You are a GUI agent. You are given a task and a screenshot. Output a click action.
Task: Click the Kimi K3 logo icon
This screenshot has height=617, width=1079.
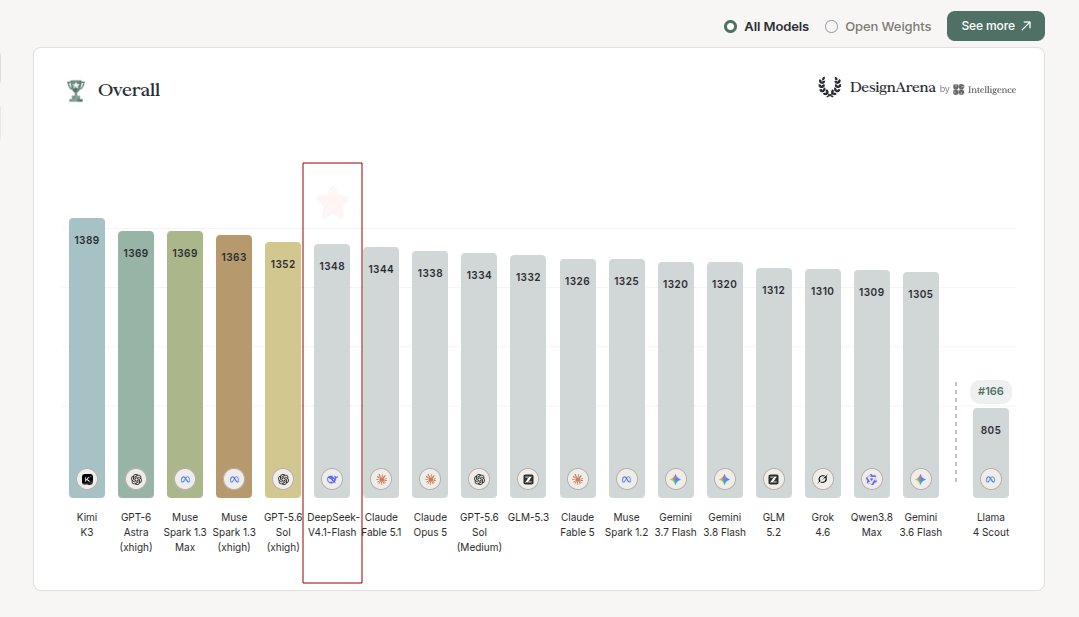[87, 479]
